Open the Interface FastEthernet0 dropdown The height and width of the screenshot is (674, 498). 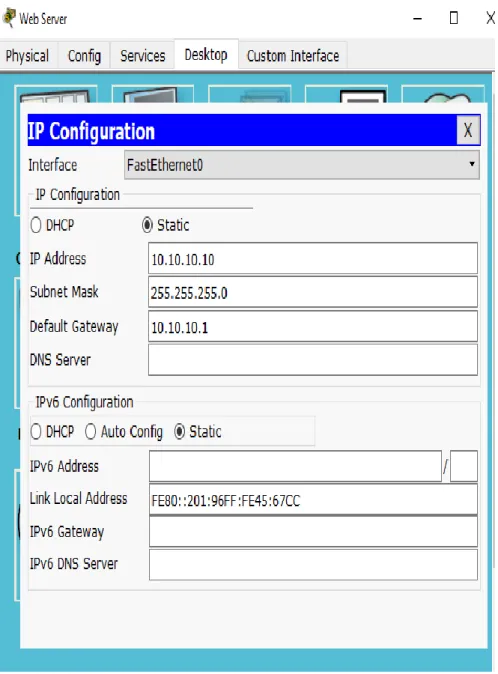tap(302, 165)
